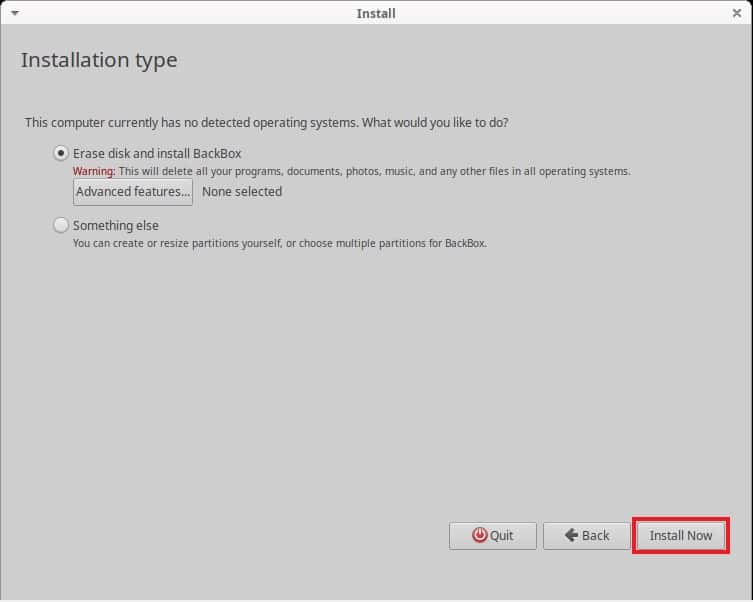753x602 pixels.
Task: Click 'You can create or resize partitions' description
Action: click(x=280, y=243)
